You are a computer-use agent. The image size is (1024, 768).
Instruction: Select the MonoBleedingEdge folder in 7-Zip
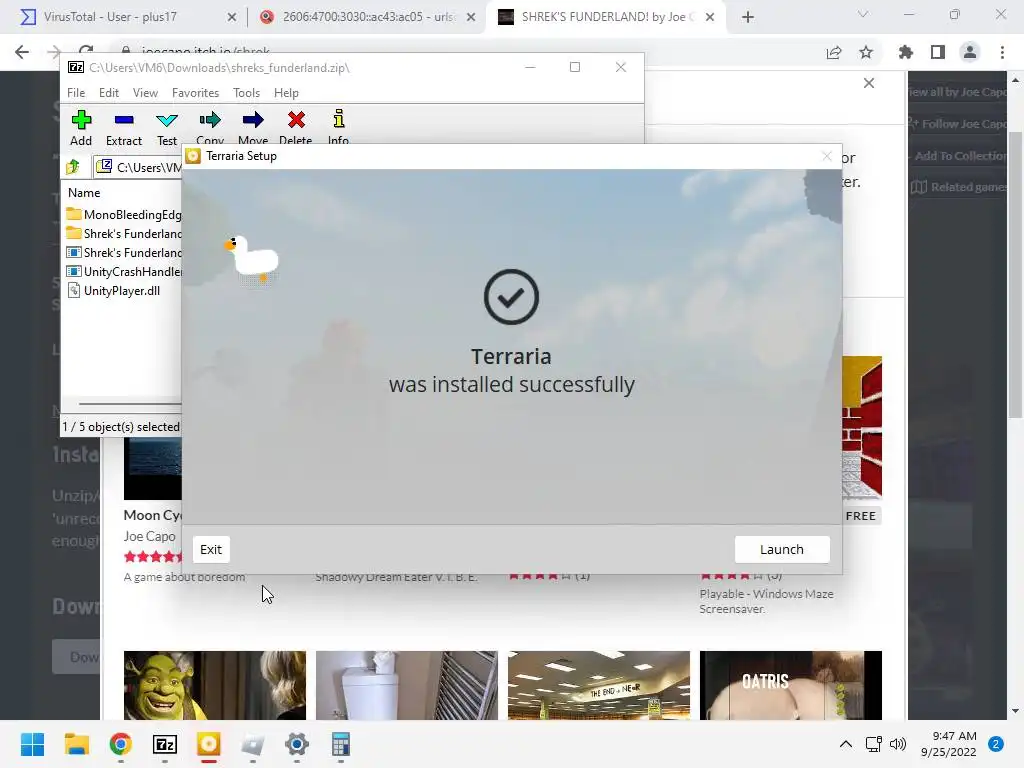tap(124, 214)
